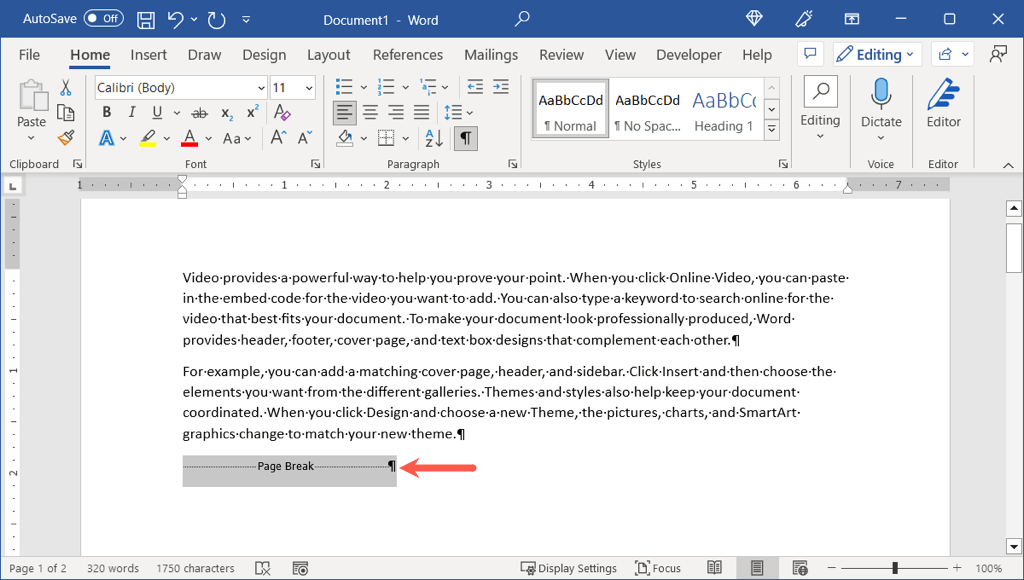Select the Heading 1 style thumbnail

point(724,109)
